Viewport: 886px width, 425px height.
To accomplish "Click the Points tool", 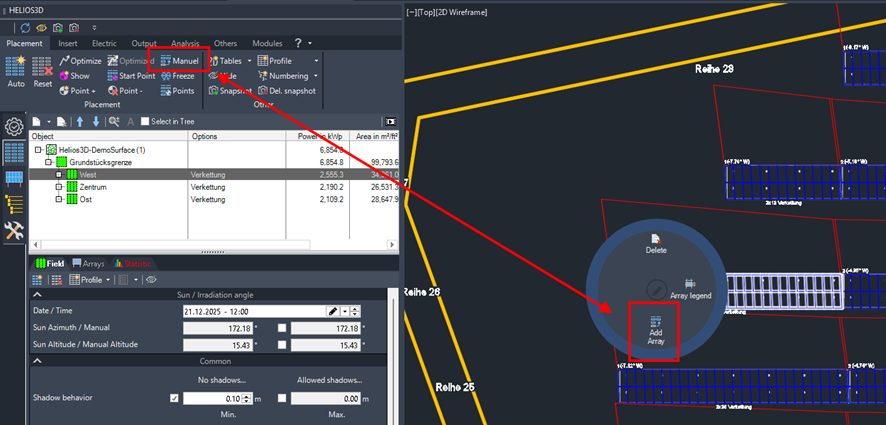I will click(177, 90).
